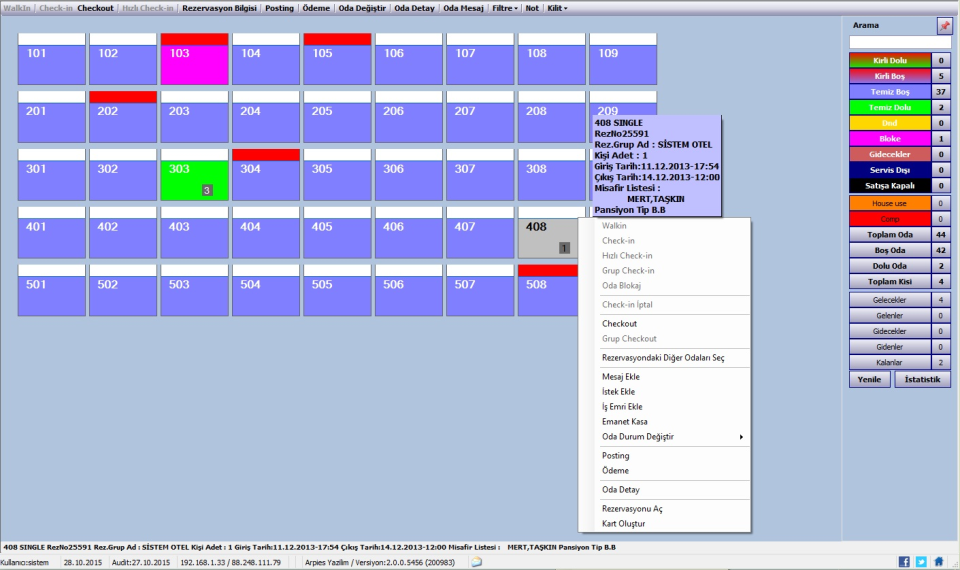960x570 pixels.
Task: Select the magenta Bloke status swatch
Action: (890, 138)
